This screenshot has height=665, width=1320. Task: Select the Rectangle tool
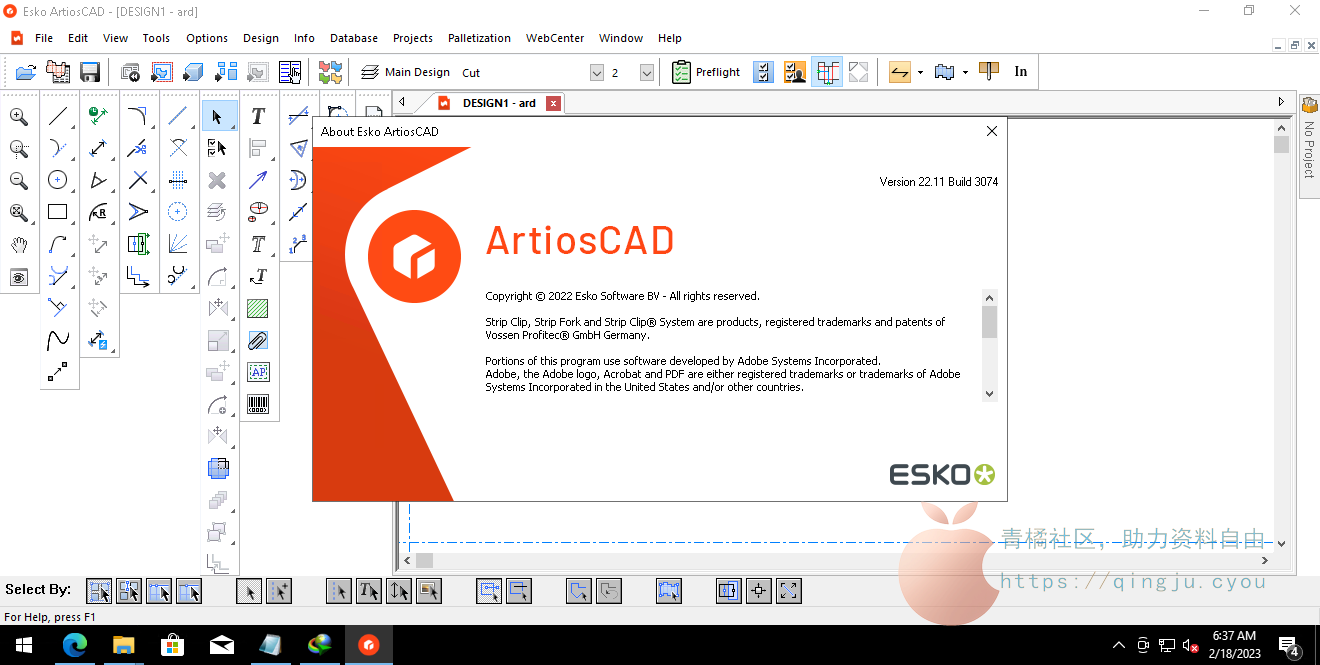(x=58, y=212)
